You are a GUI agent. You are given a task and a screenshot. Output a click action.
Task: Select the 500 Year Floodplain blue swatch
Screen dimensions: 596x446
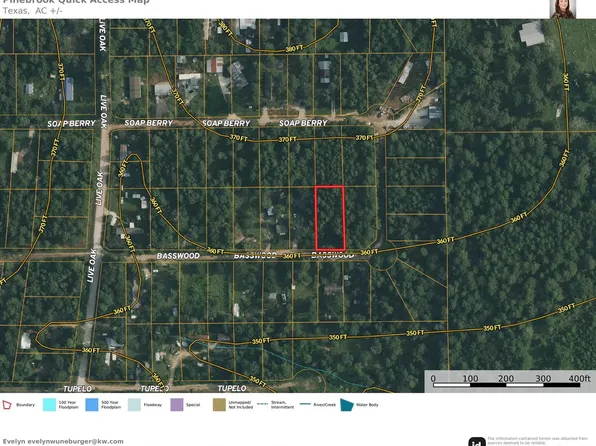[92, 405]
